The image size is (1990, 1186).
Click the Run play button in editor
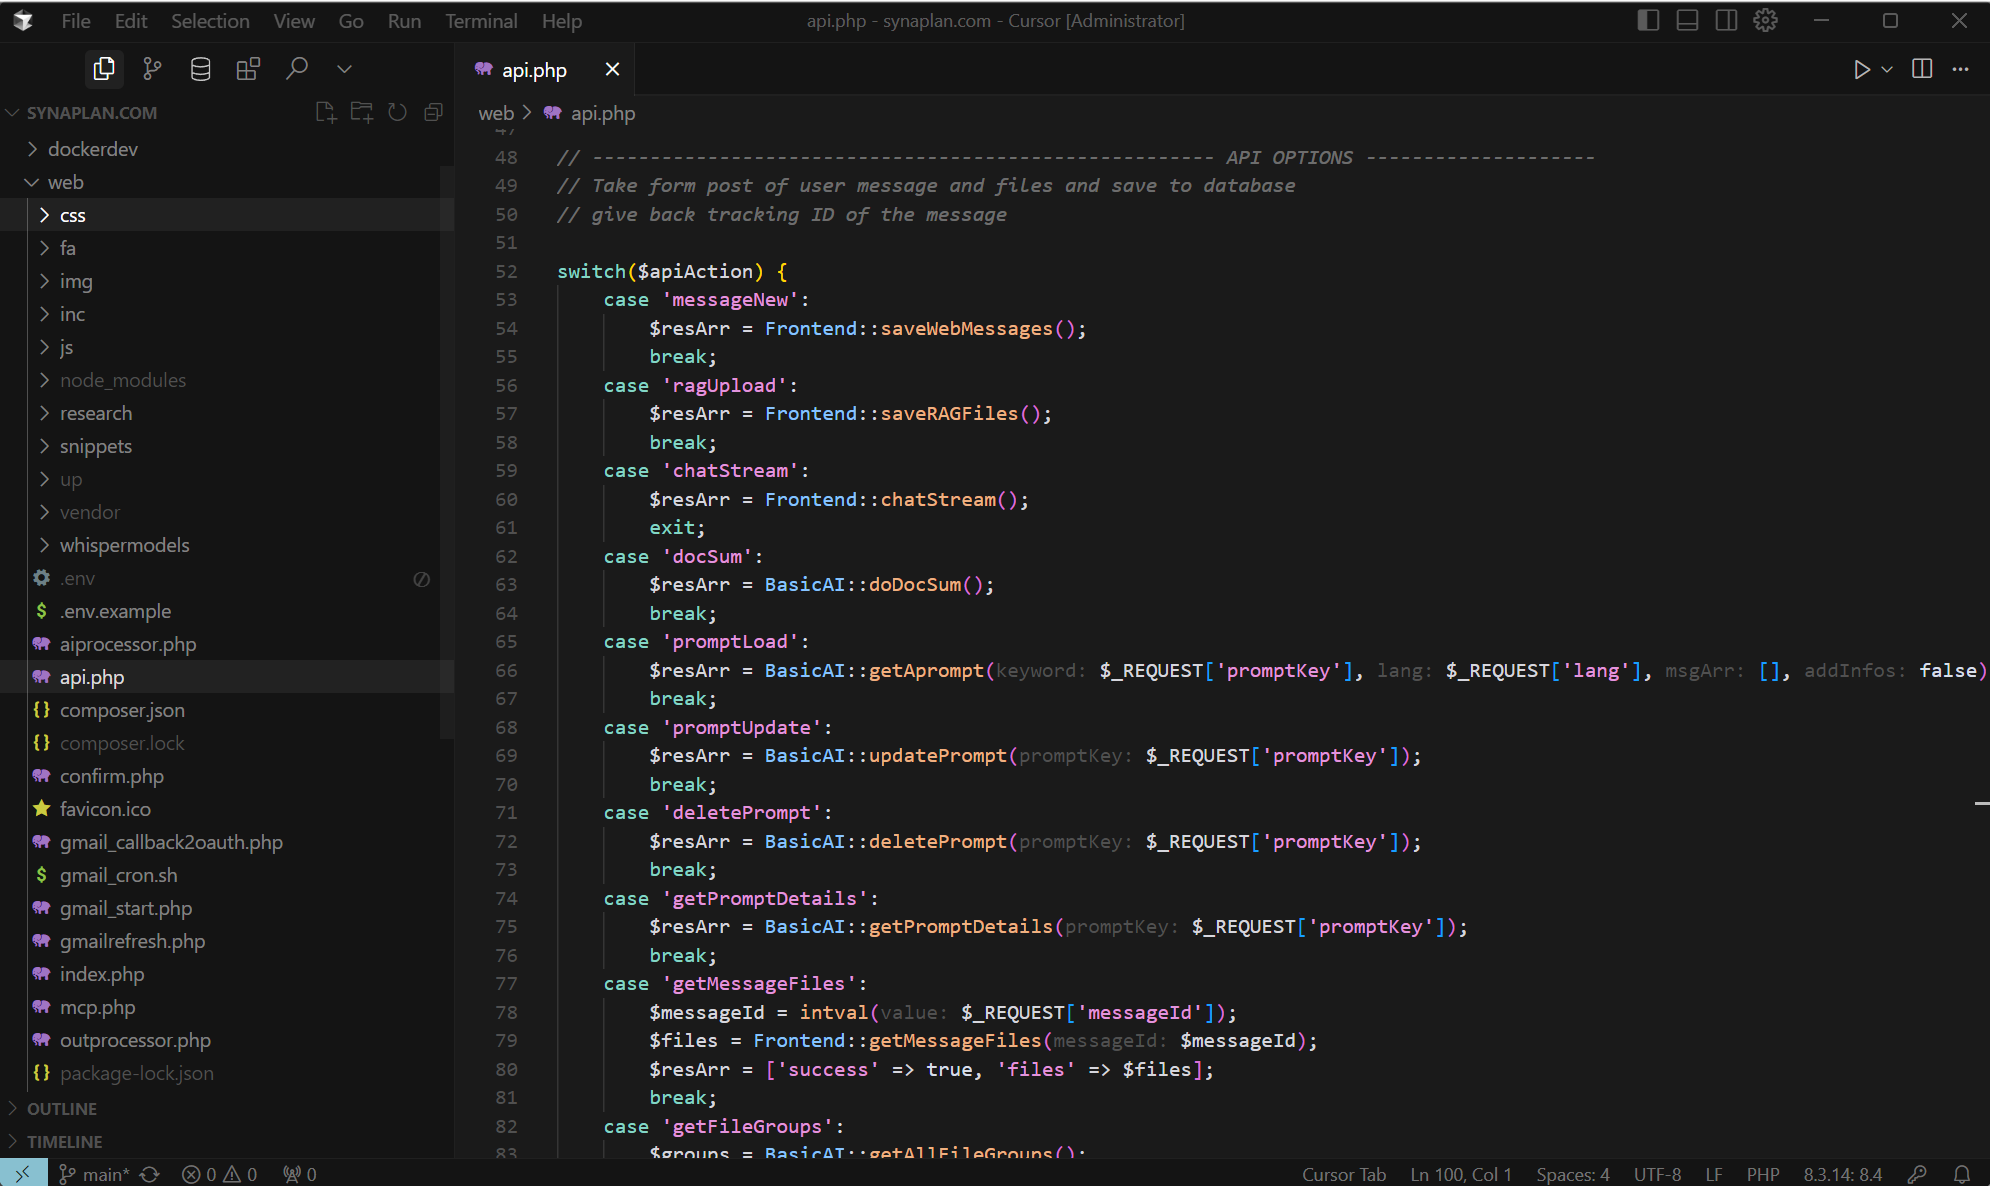[x=1861, y=69]
